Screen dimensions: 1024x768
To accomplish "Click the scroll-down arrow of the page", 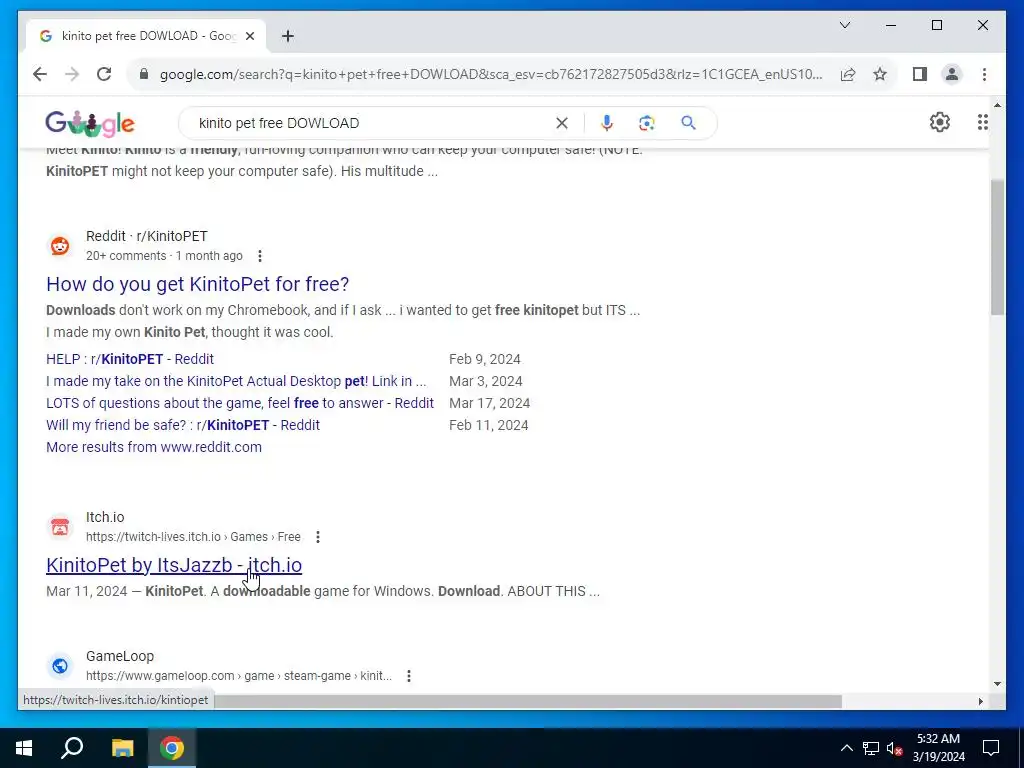I will pos(997,684).
